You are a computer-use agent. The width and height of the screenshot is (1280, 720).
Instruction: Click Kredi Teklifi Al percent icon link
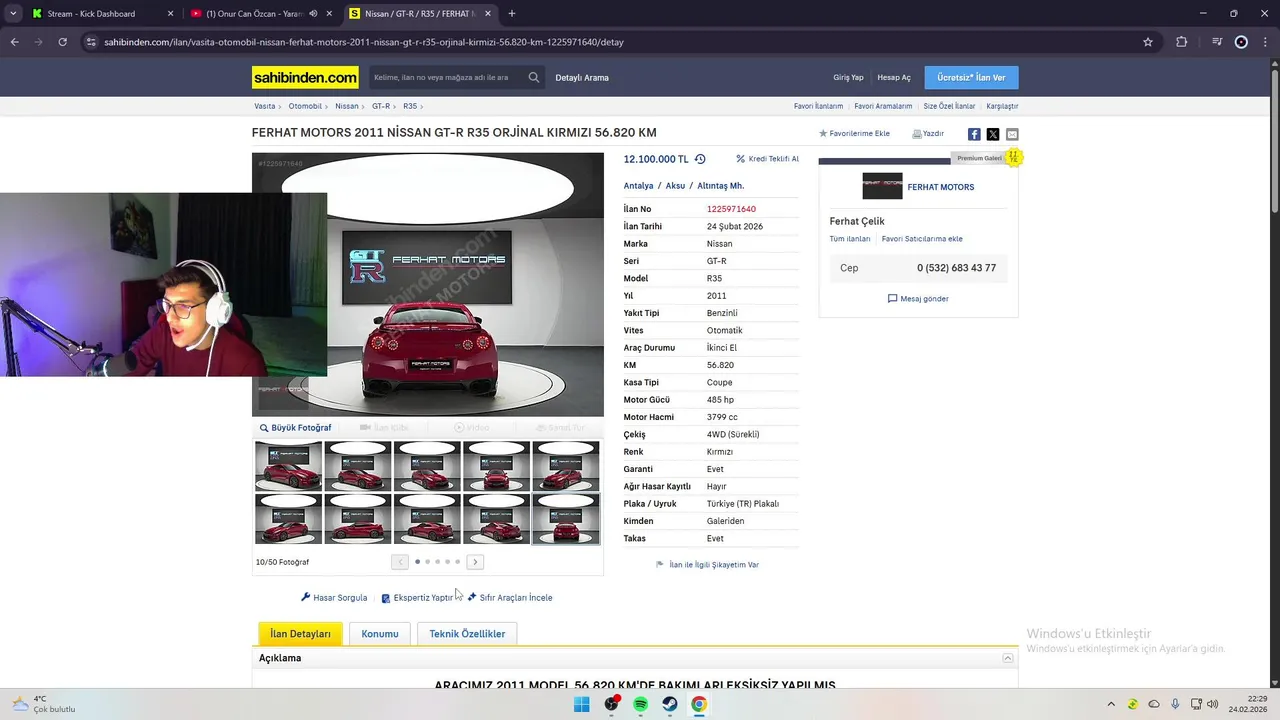coord(767,159)
